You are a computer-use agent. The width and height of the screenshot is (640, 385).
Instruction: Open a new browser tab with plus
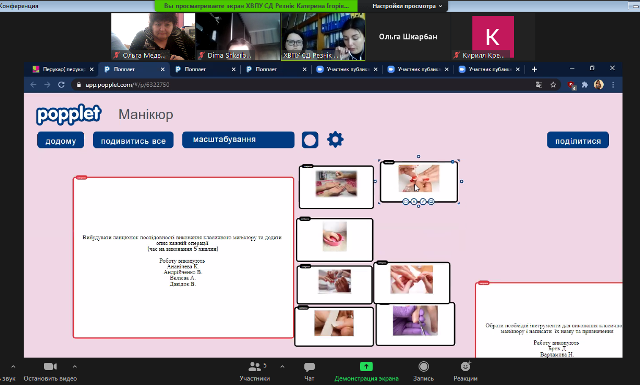coord(534,69)
